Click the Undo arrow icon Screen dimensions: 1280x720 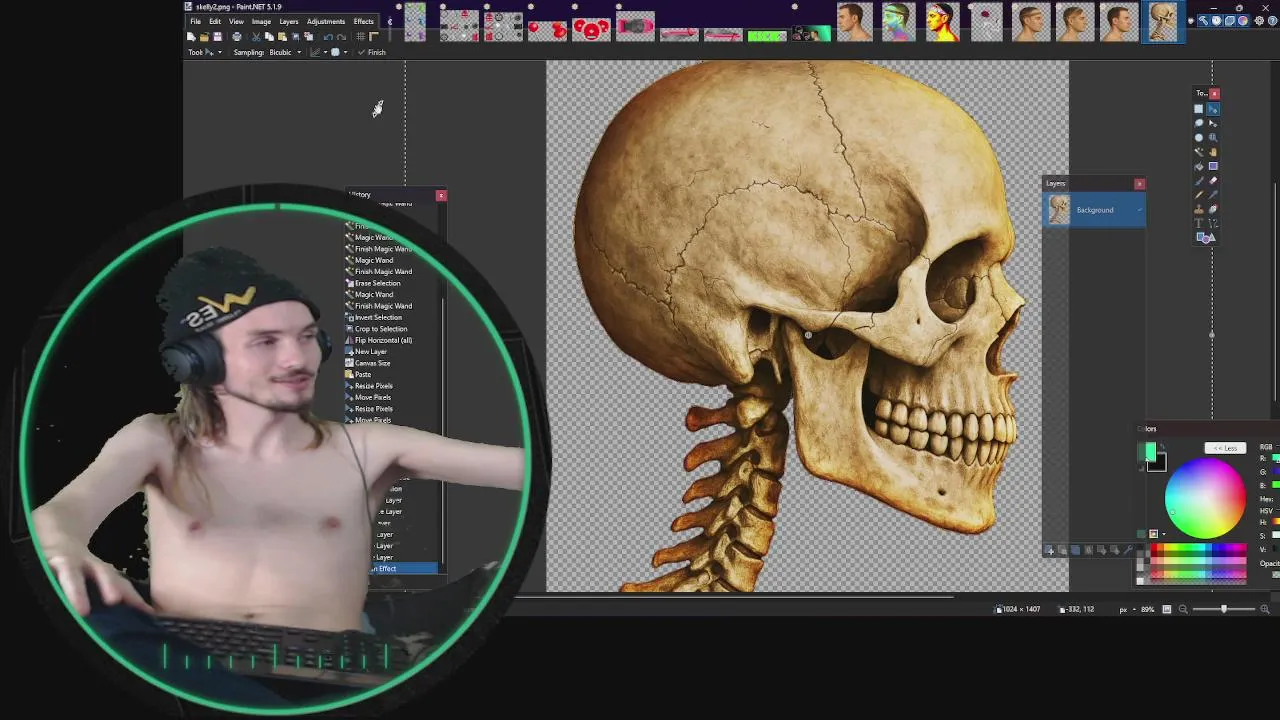click(x=328, y=37)
